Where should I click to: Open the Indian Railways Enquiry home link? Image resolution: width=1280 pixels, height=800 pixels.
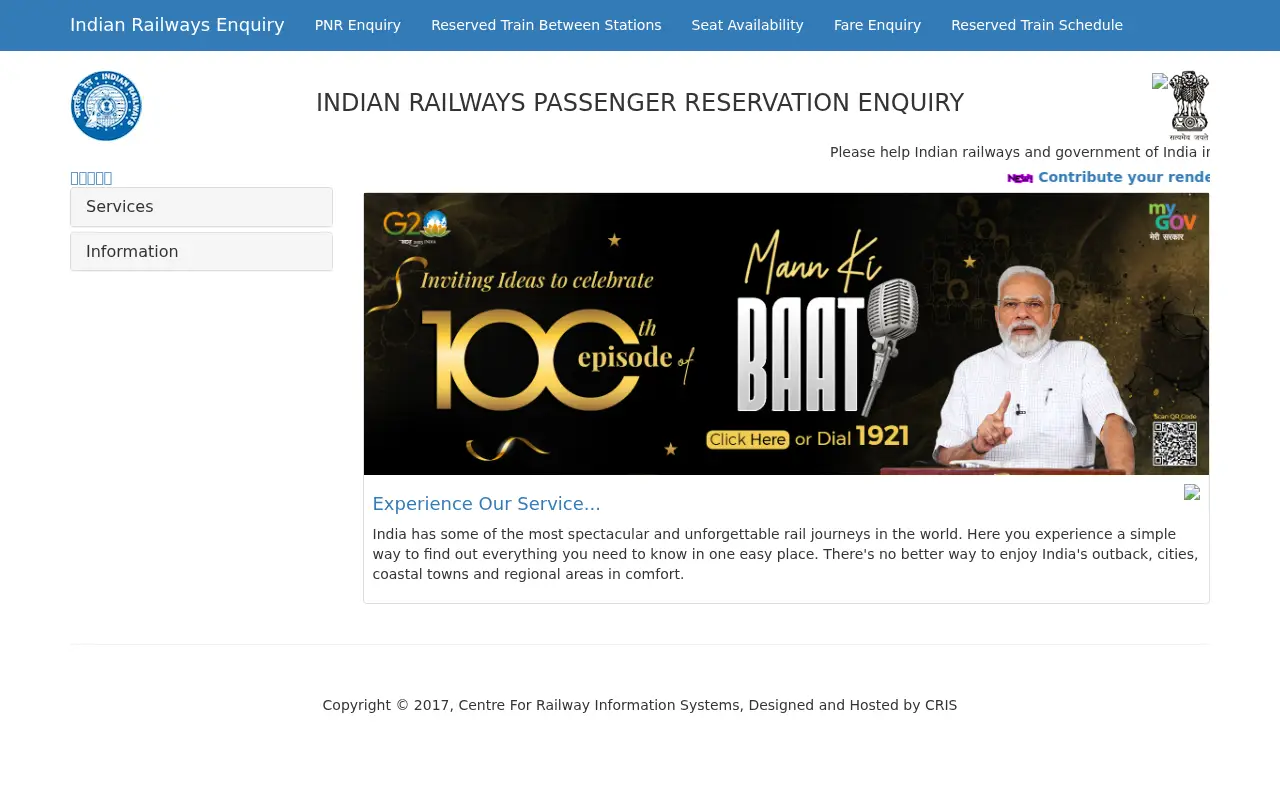(177, 25)
